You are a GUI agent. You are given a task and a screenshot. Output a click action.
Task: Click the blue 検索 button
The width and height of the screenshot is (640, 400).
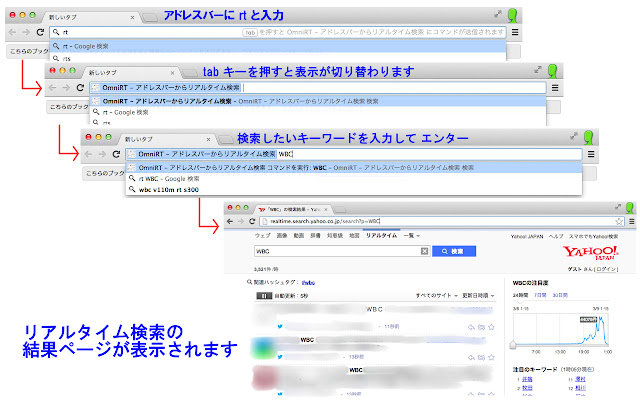click(454, 251)
